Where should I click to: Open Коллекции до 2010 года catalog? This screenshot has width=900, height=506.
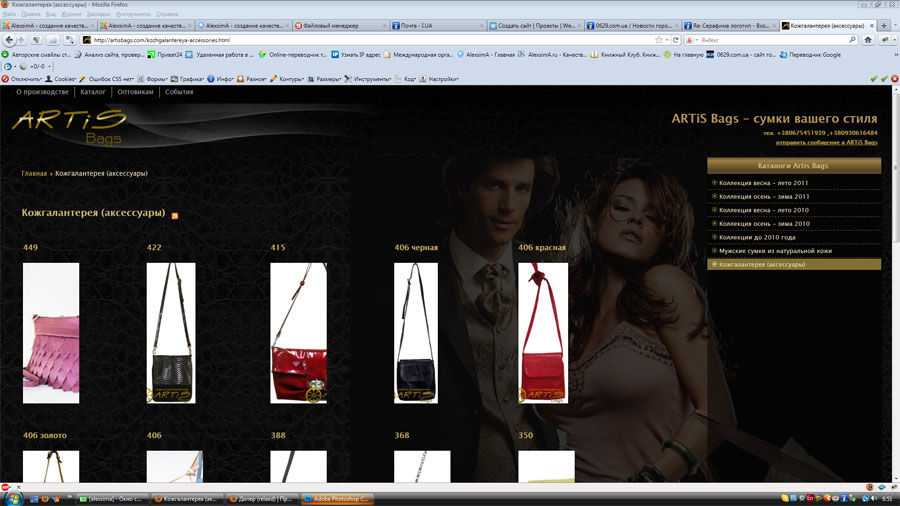[x=757, y=238]
